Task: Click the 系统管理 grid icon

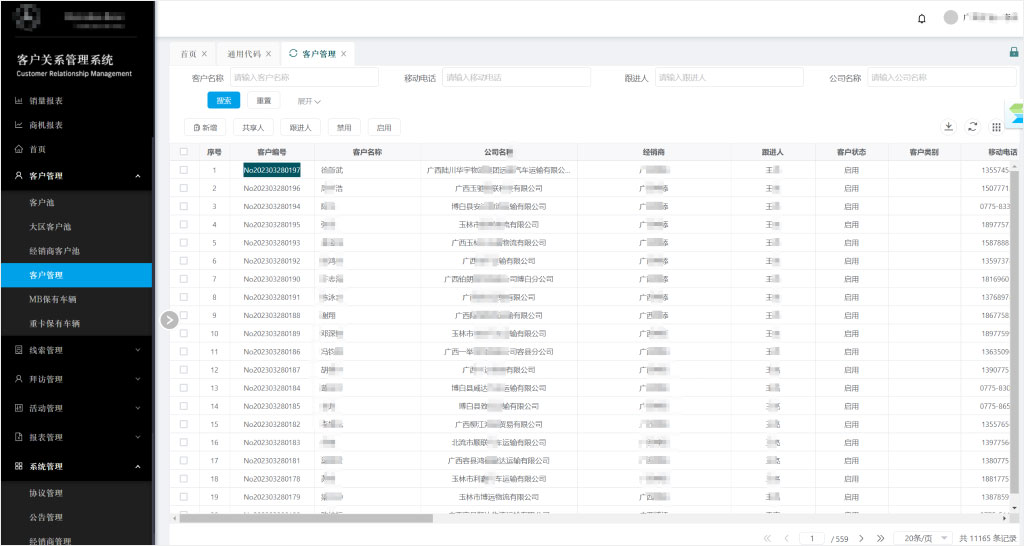Action: [x=18, y=466]
